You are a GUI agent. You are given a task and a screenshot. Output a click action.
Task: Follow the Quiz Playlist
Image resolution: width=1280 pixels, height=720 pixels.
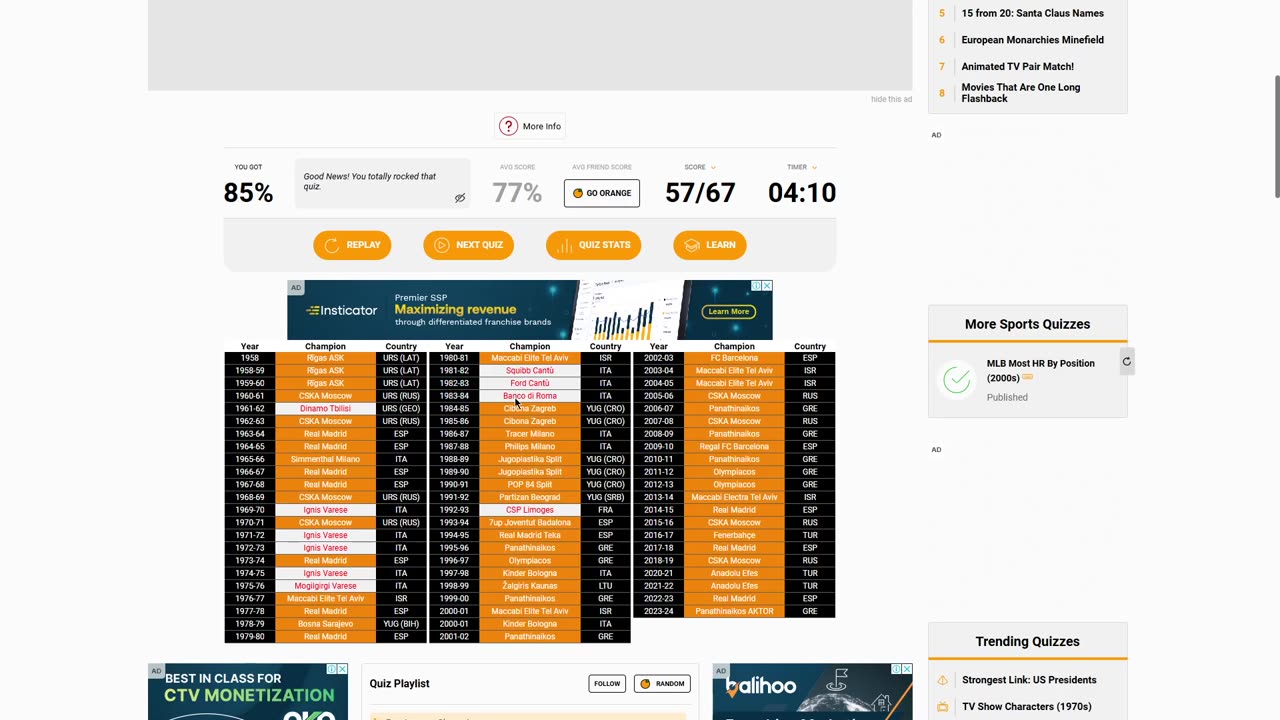(x=607, y=684)
